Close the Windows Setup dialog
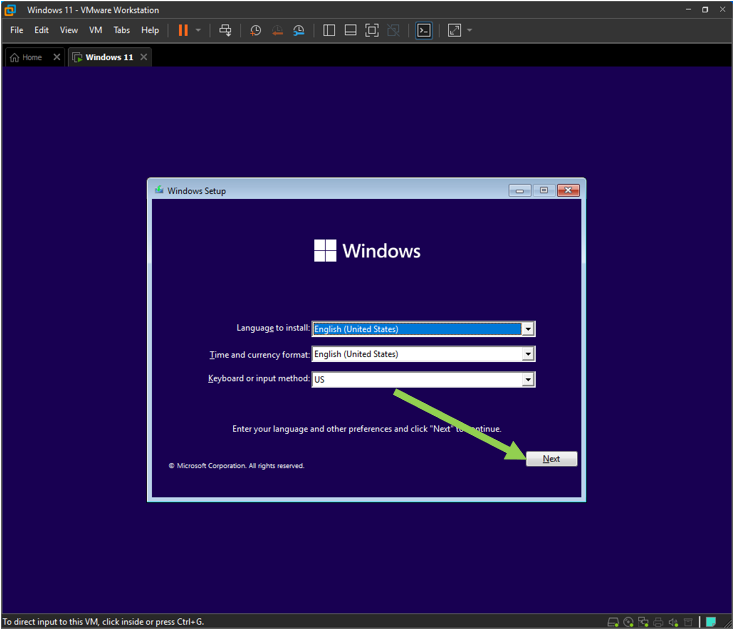 [x=568, y=190]
